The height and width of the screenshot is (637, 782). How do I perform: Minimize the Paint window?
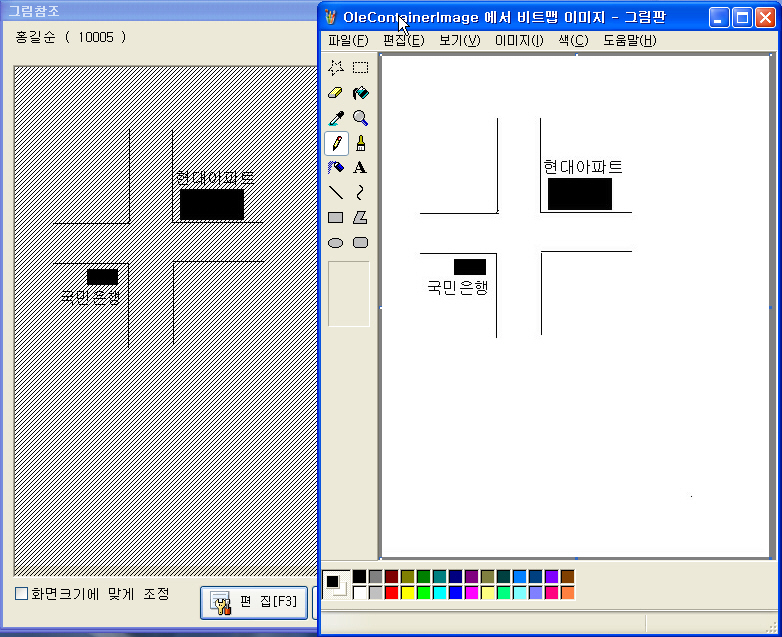coord(719,17)
